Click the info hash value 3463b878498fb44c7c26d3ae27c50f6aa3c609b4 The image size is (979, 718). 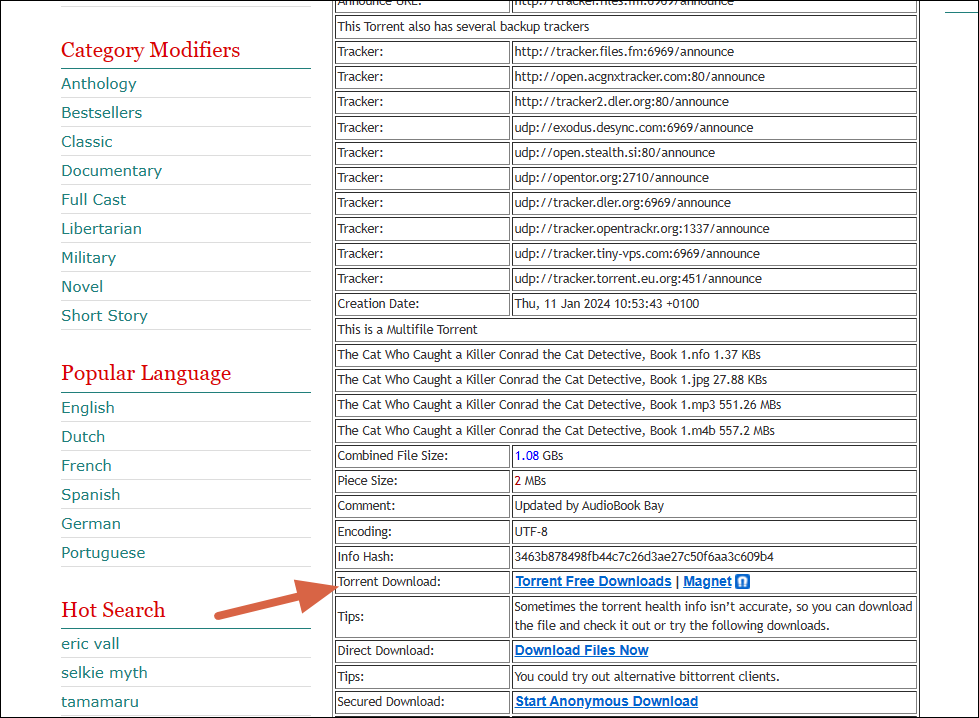click(644, 557)
